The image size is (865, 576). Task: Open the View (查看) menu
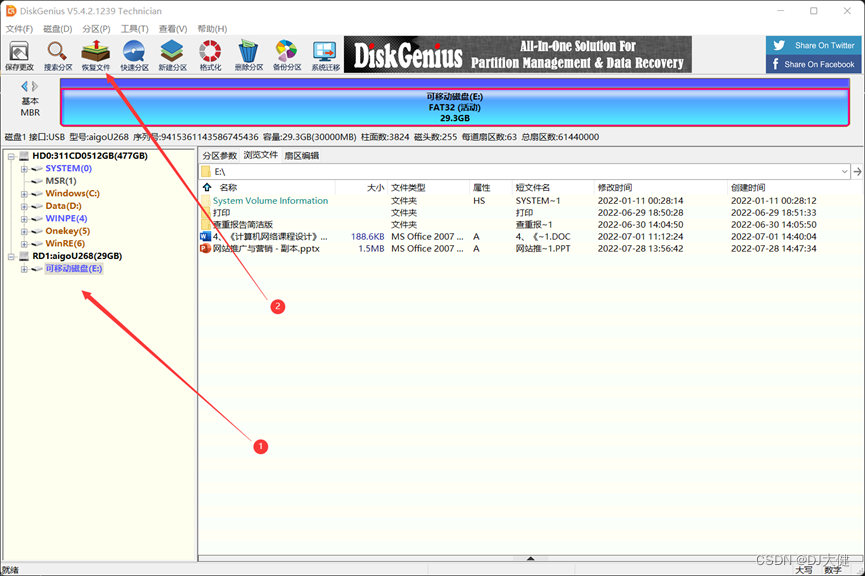[x=173, y=29]
